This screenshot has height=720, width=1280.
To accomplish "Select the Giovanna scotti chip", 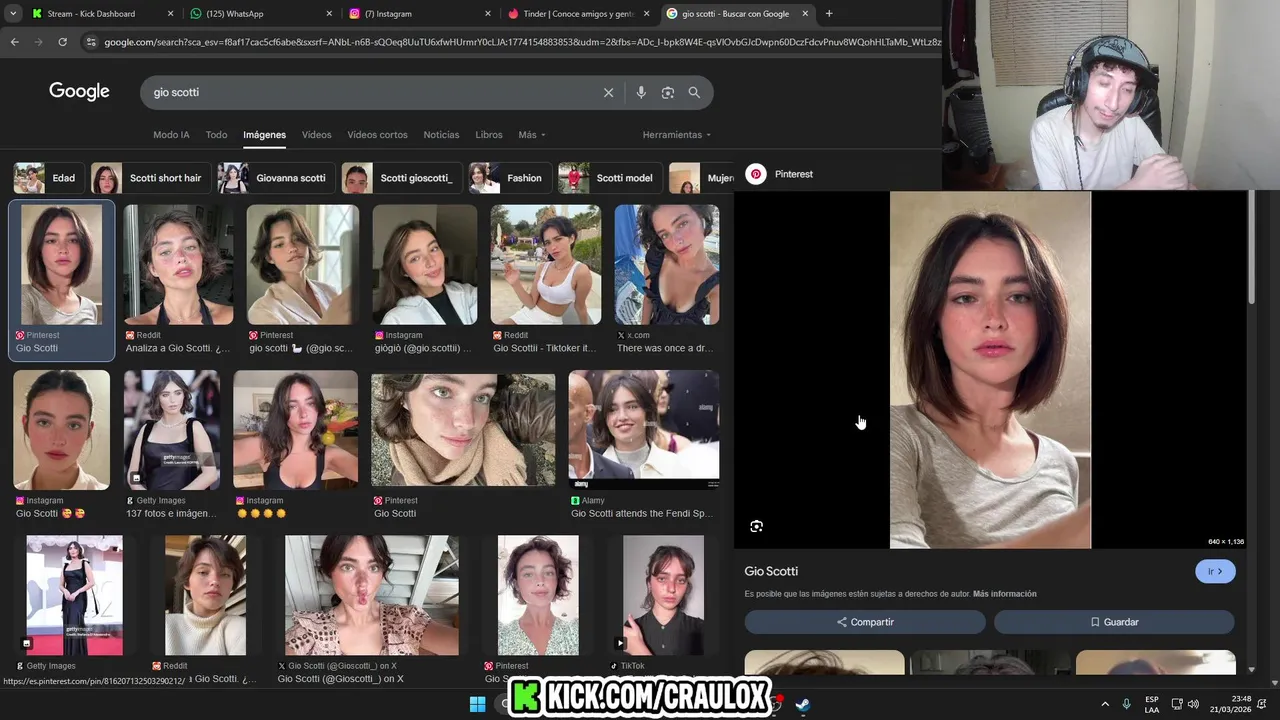I will point(276,178).
